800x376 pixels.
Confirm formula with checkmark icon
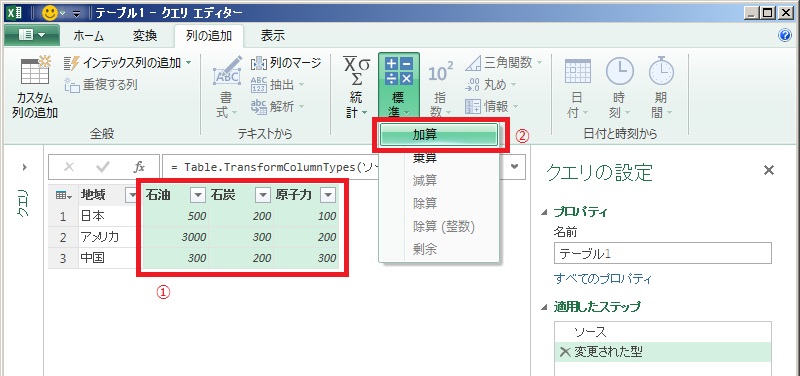click(103, 167)
